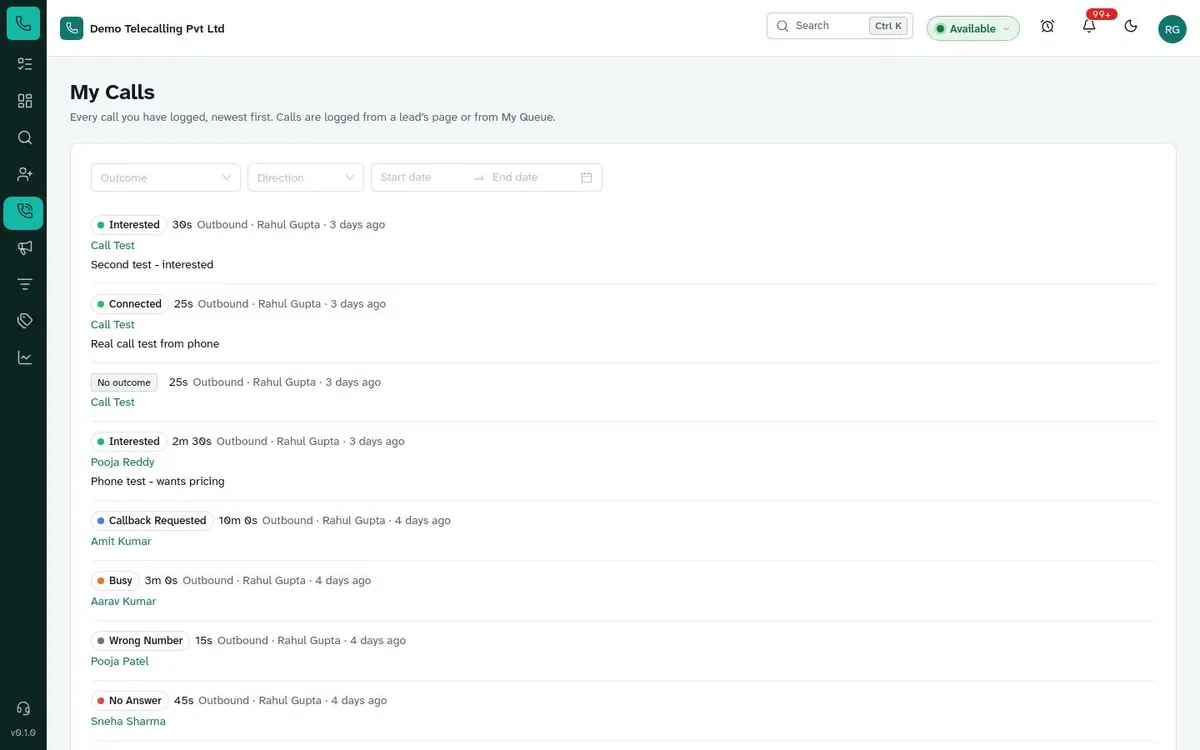Open the search icon in sidebar
Screen dimensions: 1200x750
[x=25, y=138]
